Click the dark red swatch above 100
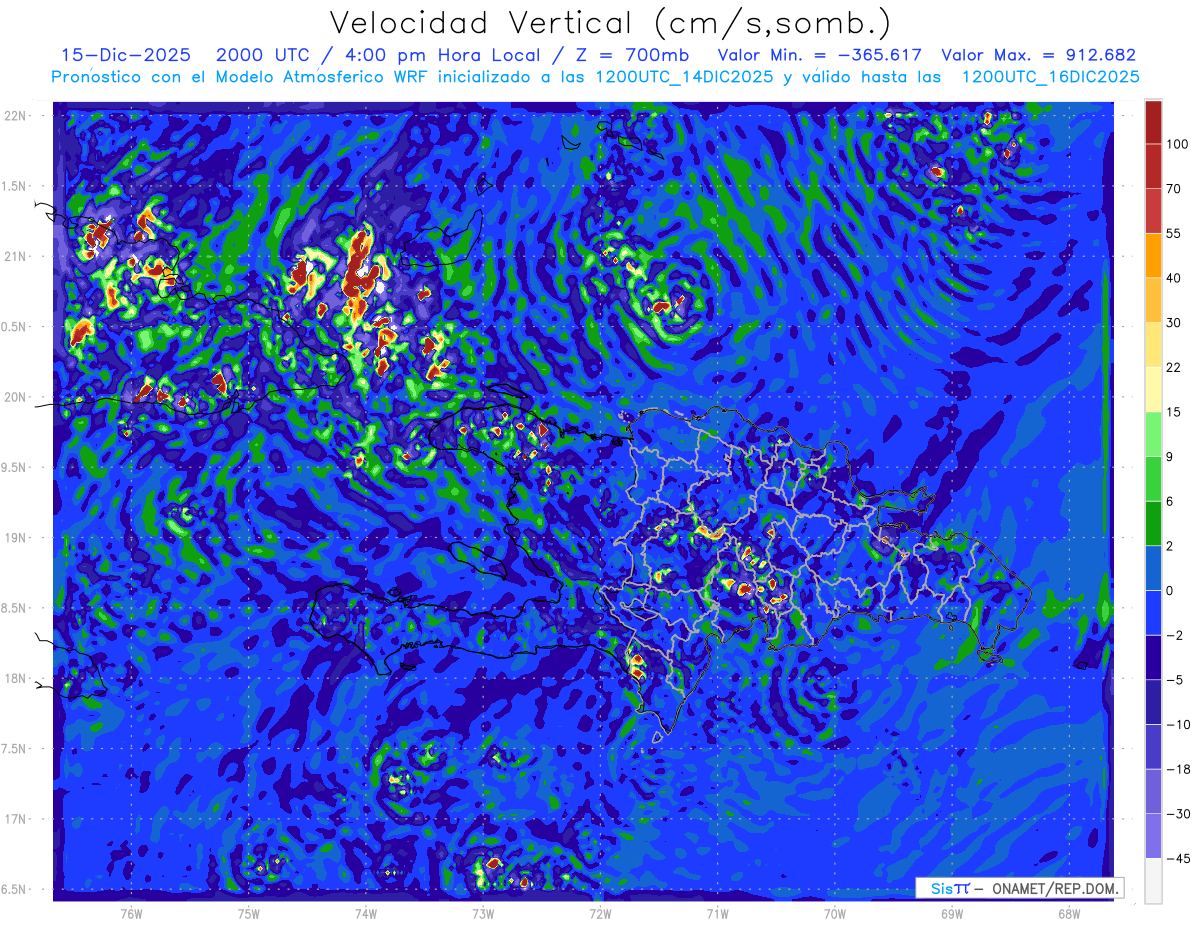The width and height of the screenshot is (1200, 927). pos(1153,122)
